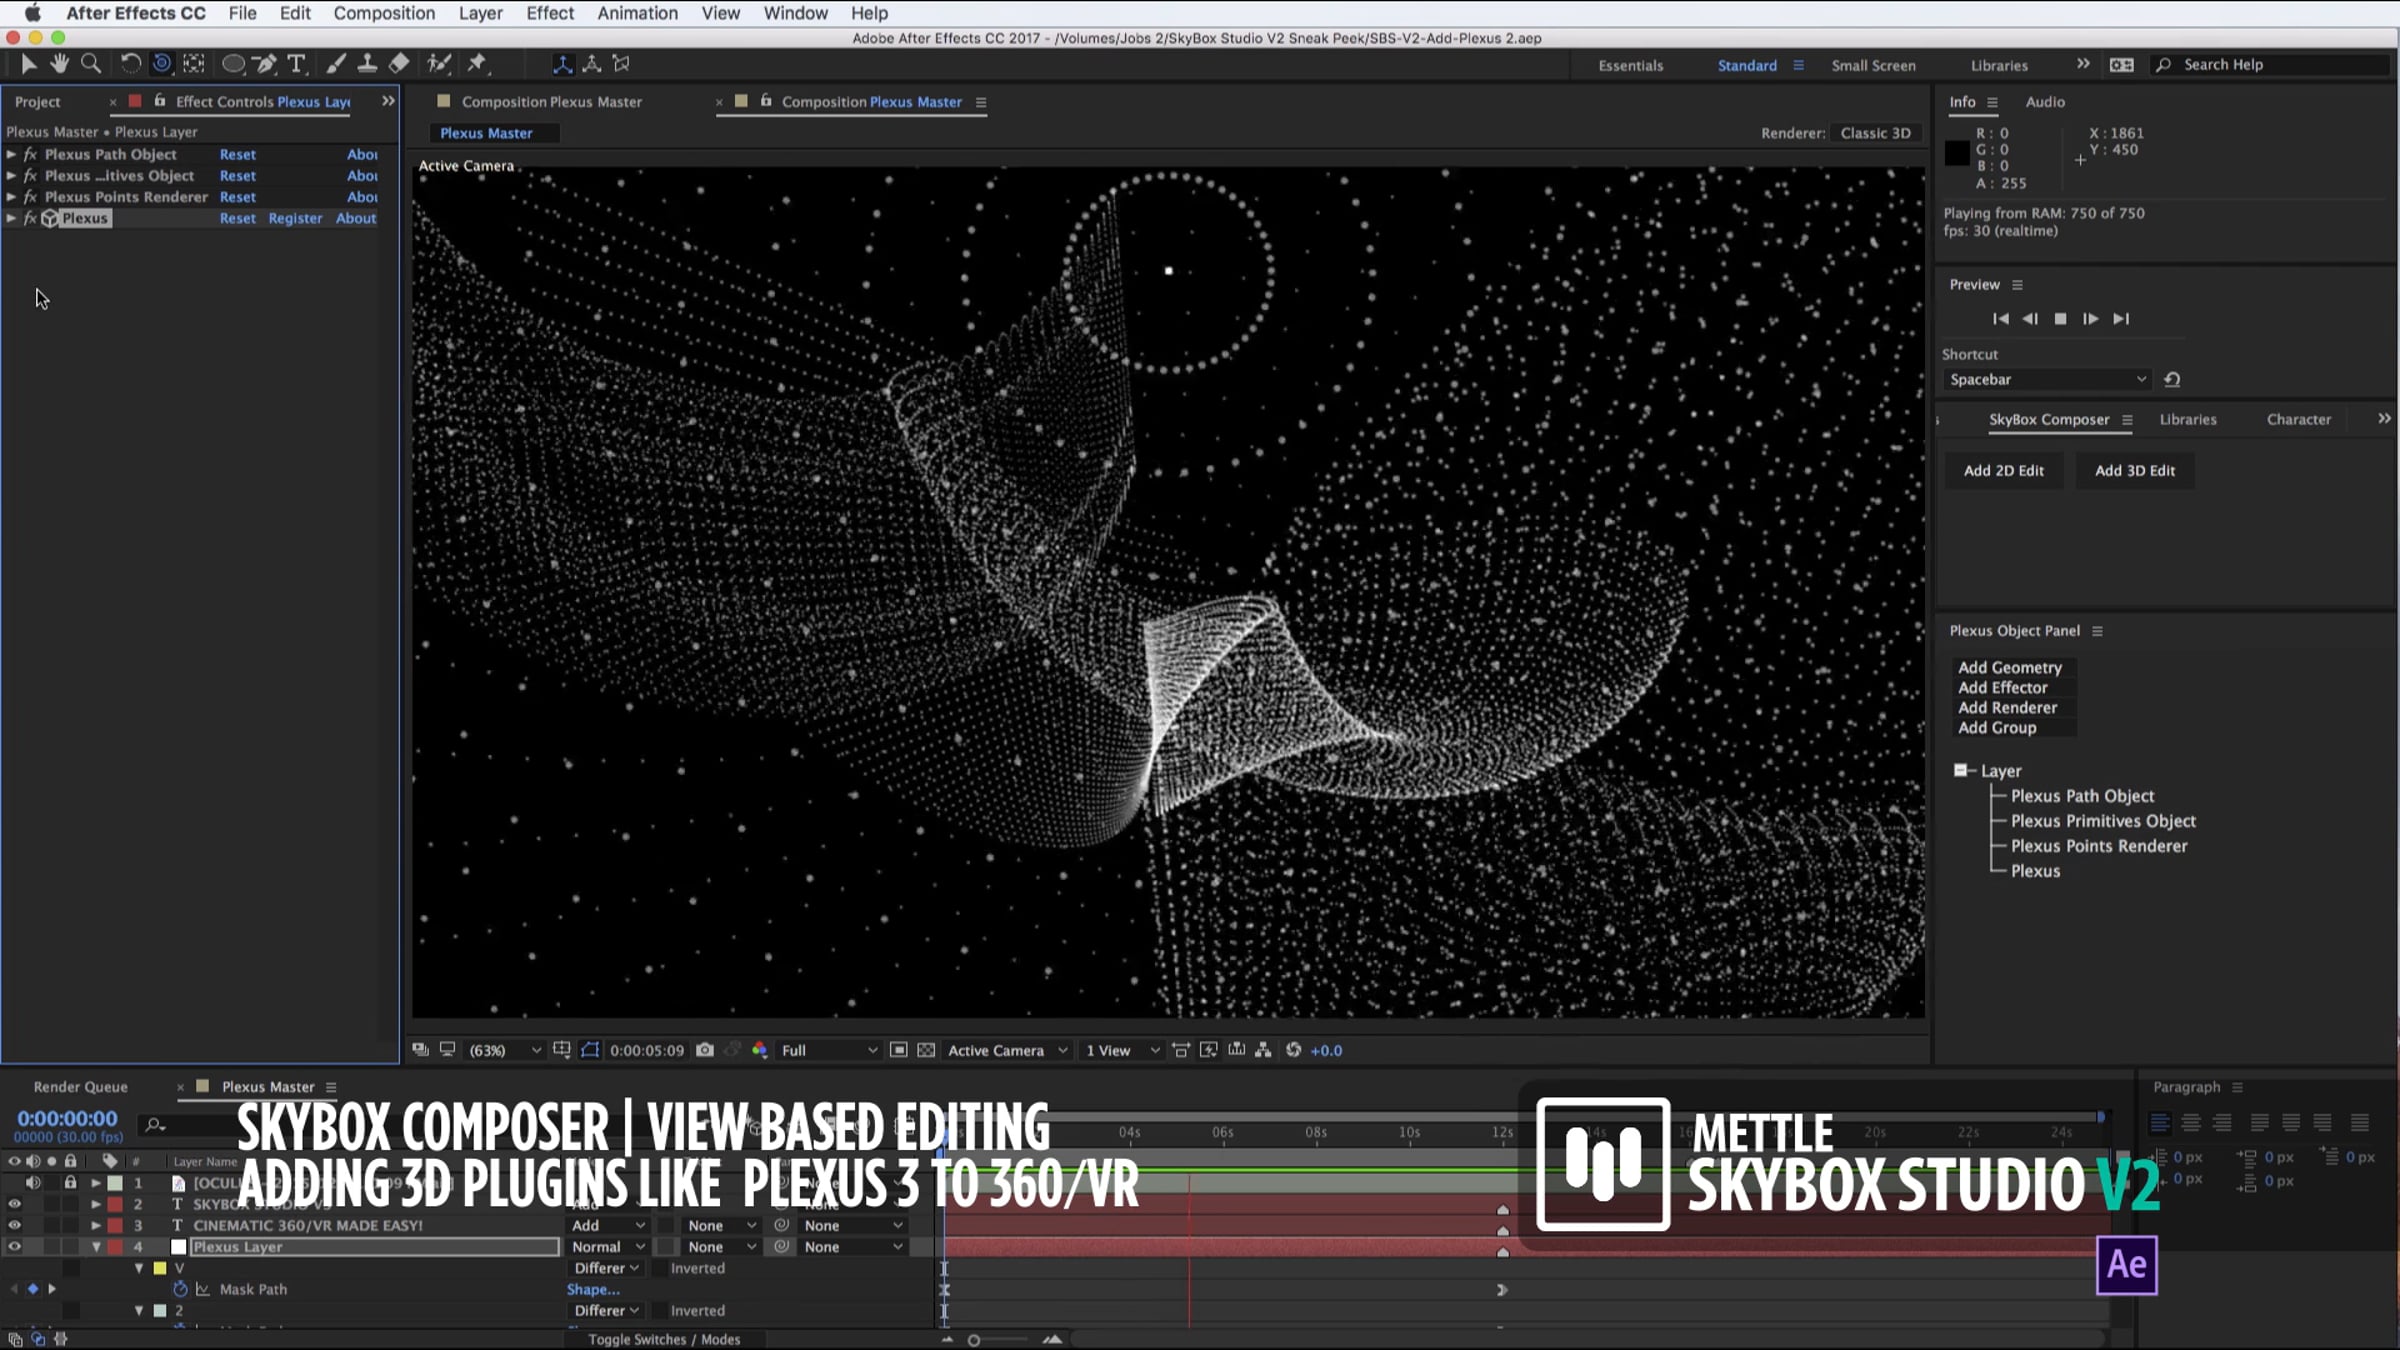This screenshot has width=2400, height=1350.
Task: Click the Add 2D Edit button
Action: point(2003,471)
